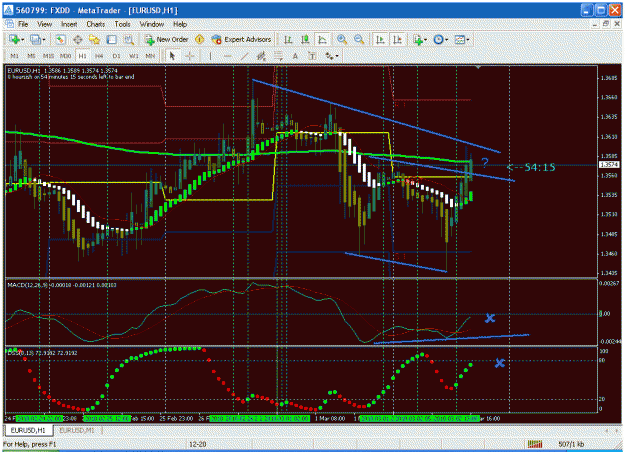
Task: Select the Fibonacci Retracement tool
Action: coord(278,56)
